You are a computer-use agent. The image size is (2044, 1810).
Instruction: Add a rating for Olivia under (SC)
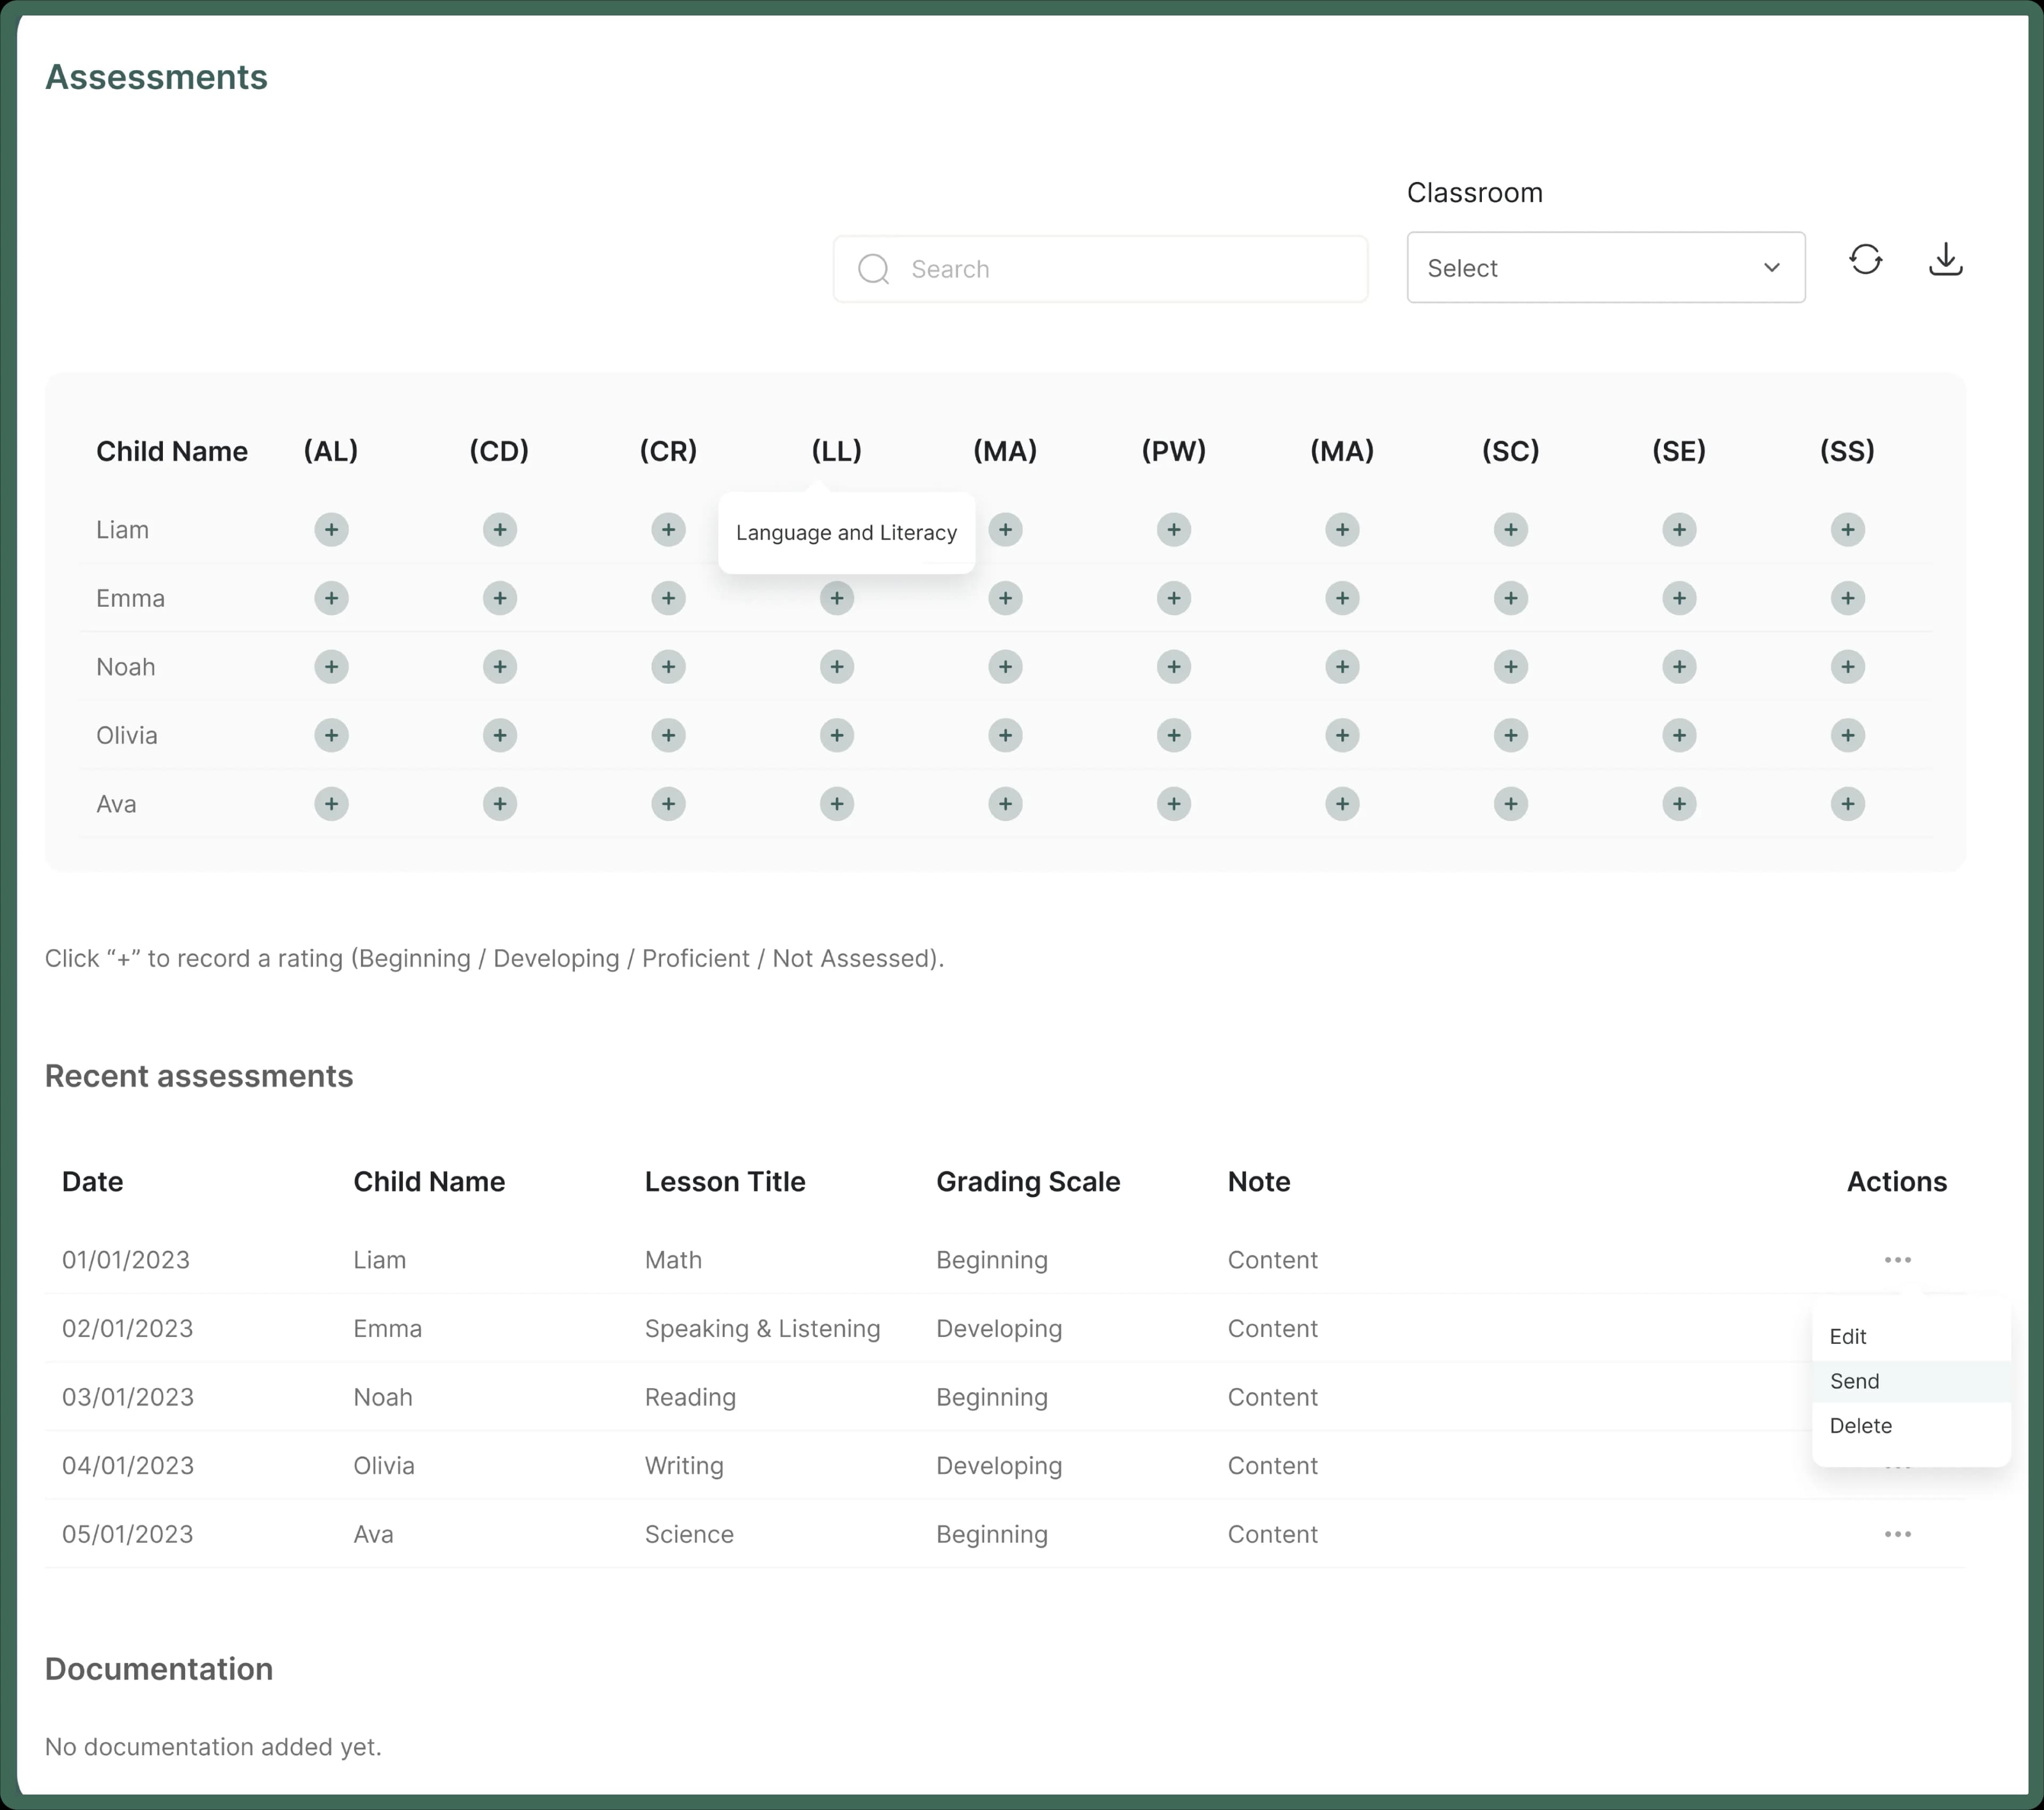tap(1510, 735)
